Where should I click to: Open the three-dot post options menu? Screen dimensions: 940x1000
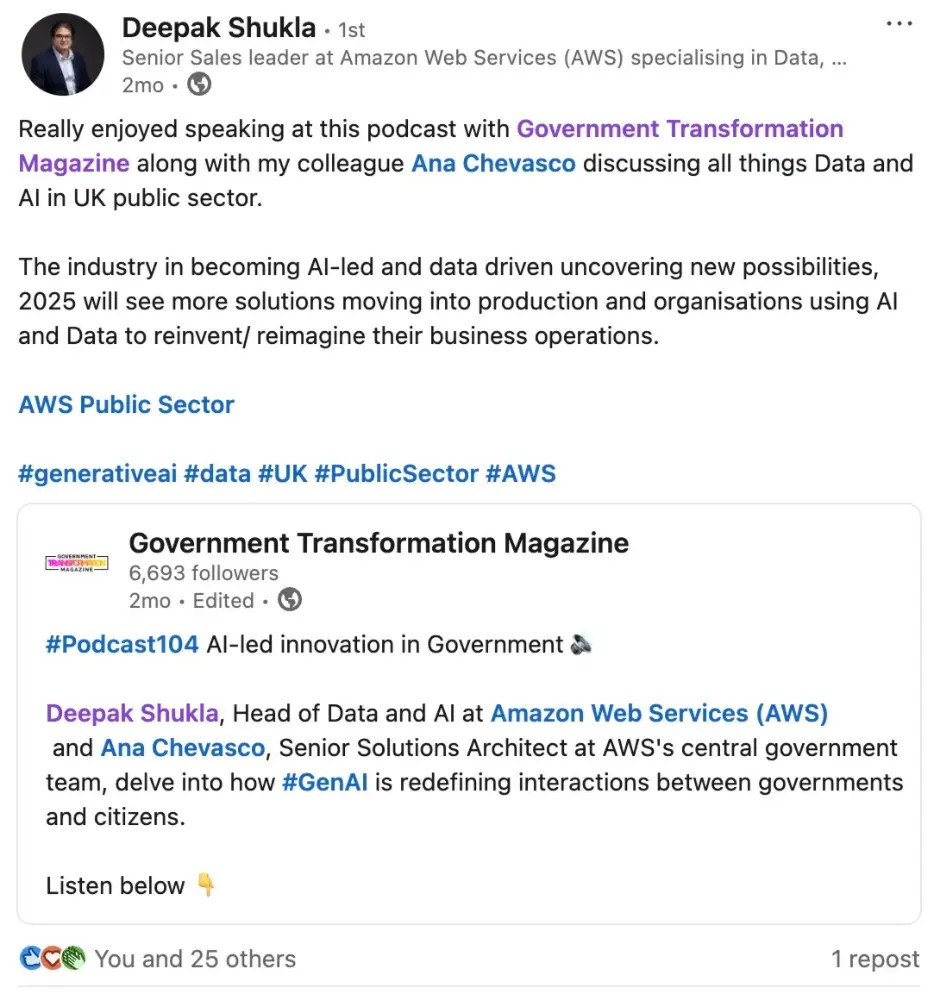pos(899,24)
